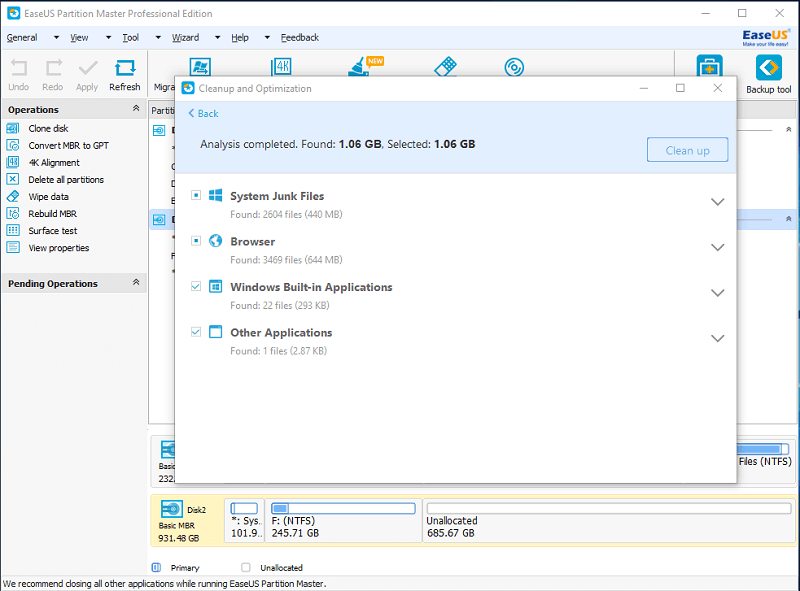Screen dimensions: 800x591
Task: Click the Surface test icon
Action: click(x=13, y=230)
